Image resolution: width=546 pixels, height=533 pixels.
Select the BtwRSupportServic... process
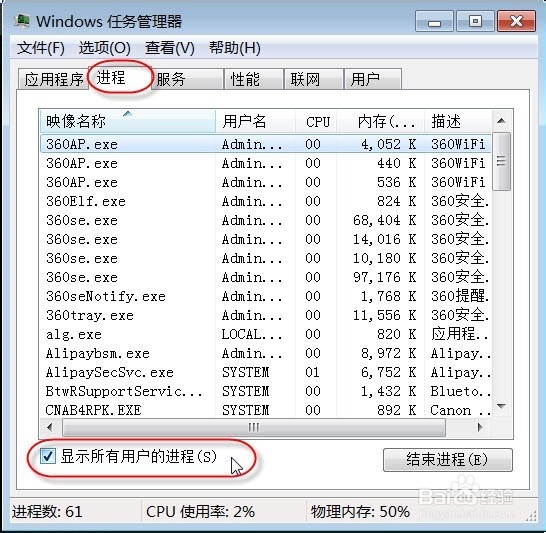coord(266,391)
